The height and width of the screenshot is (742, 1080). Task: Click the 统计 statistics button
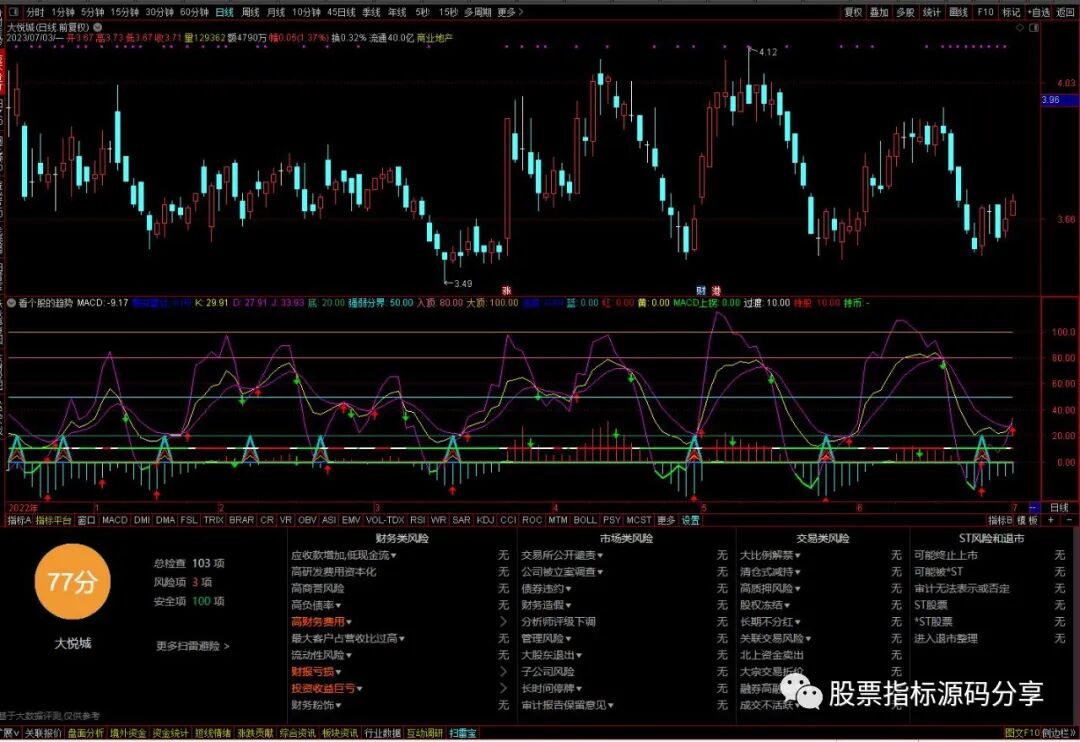pyautogui.click(x=931, y=12)
